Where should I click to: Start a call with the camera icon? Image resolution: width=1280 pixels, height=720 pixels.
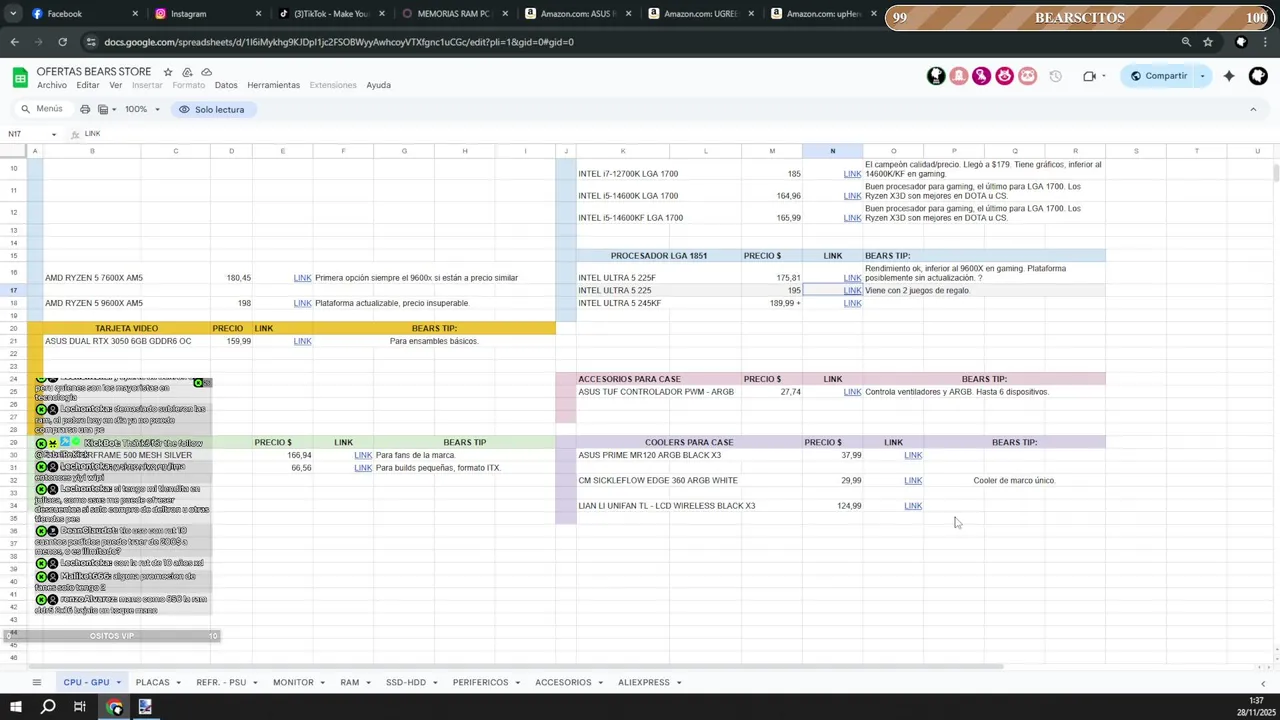(1089, 76)
